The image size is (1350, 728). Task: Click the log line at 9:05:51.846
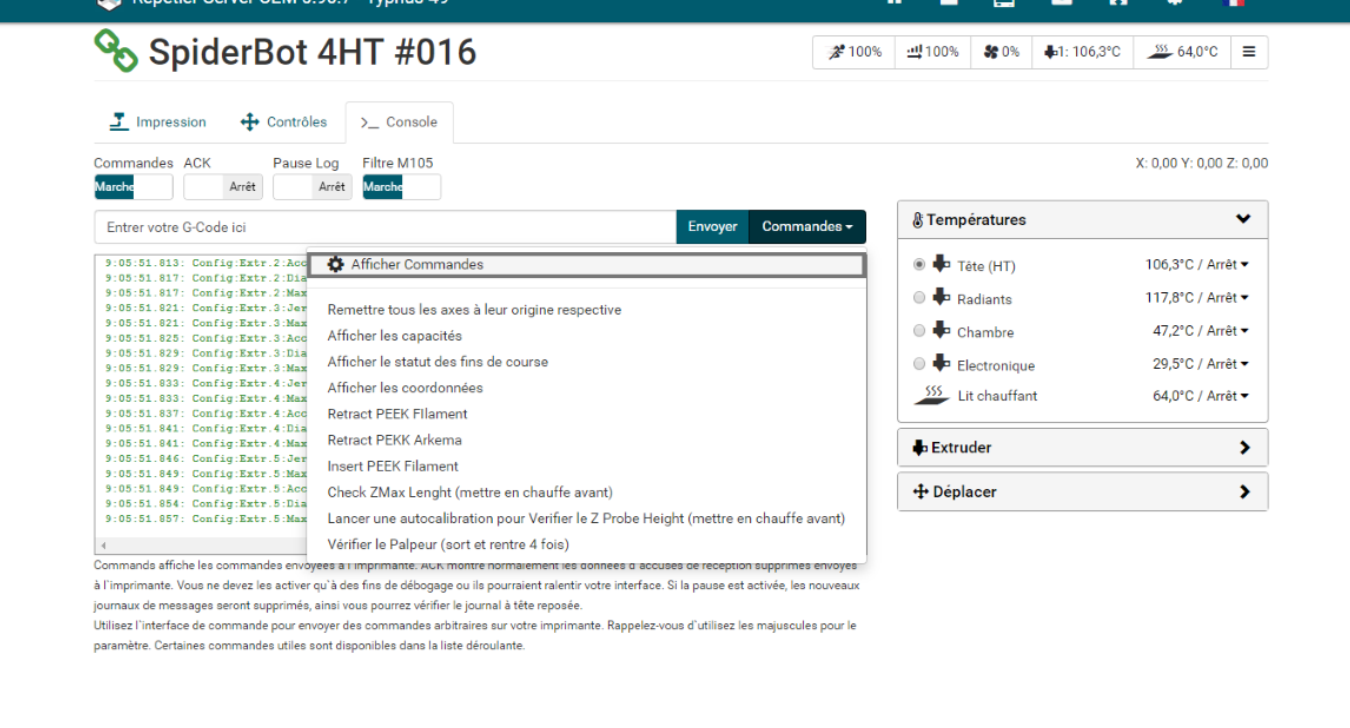(206, 458)
